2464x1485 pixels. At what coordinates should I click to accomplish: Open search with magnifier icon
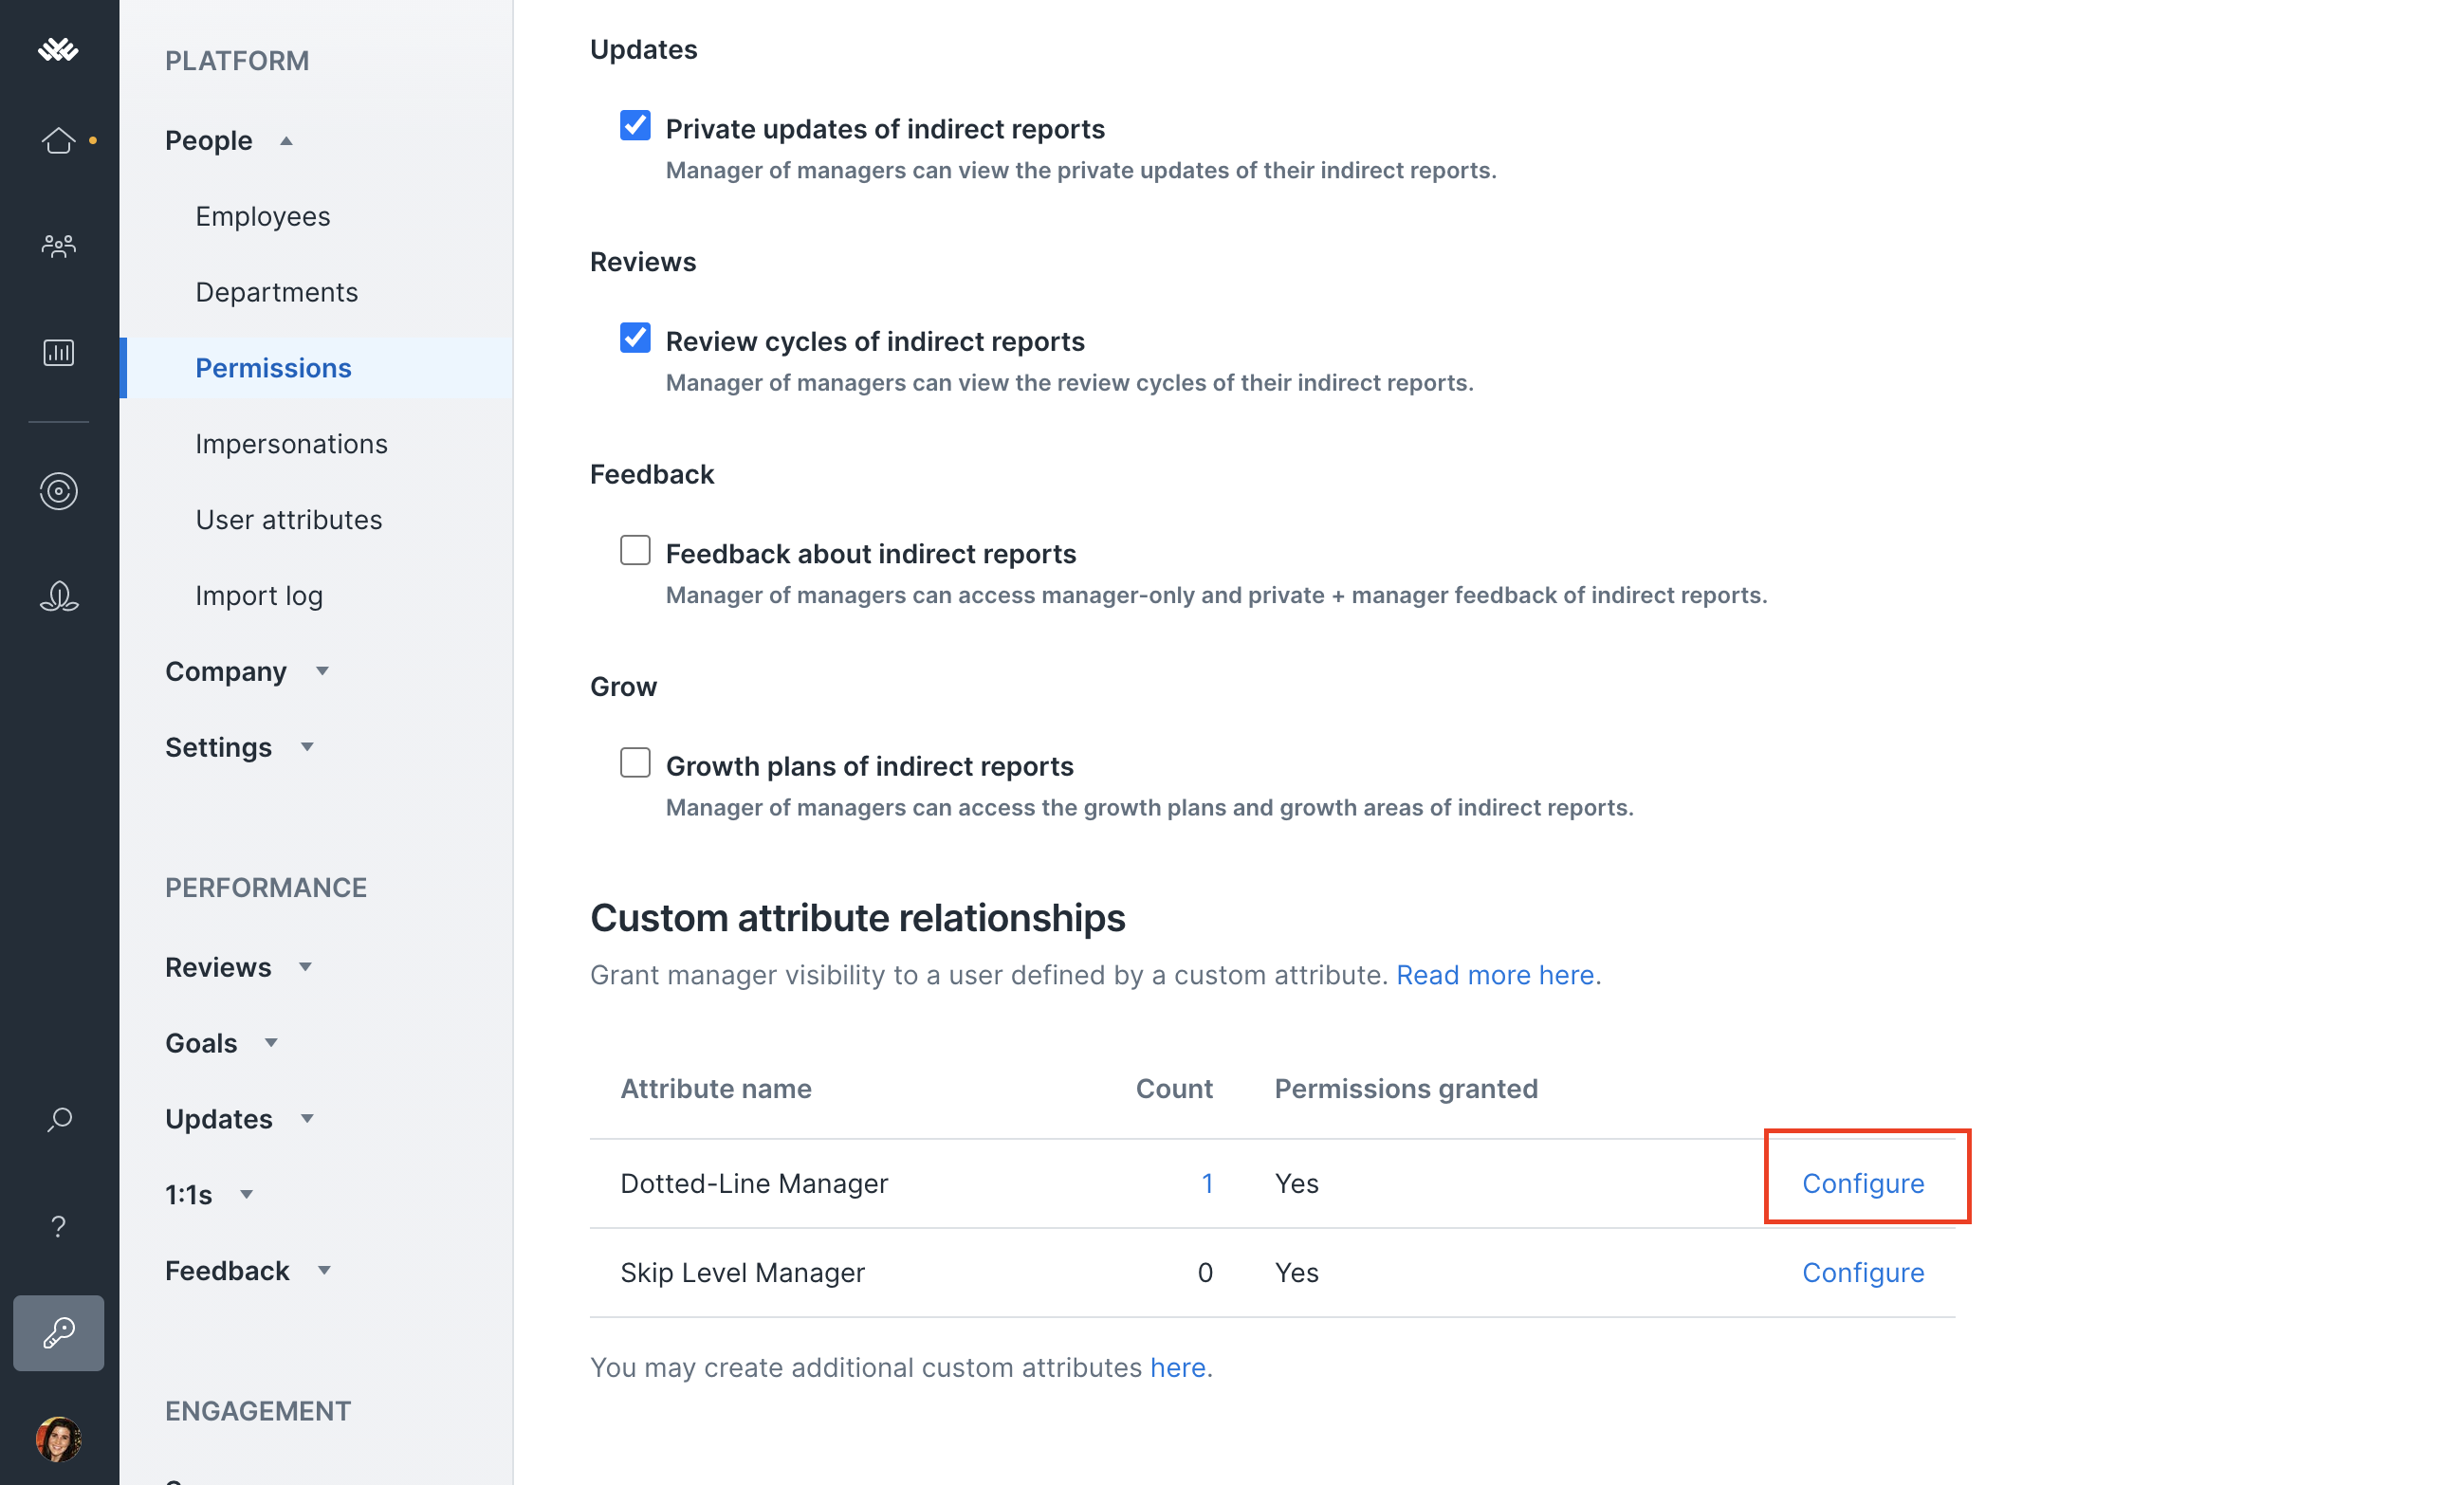[58, 1120]
